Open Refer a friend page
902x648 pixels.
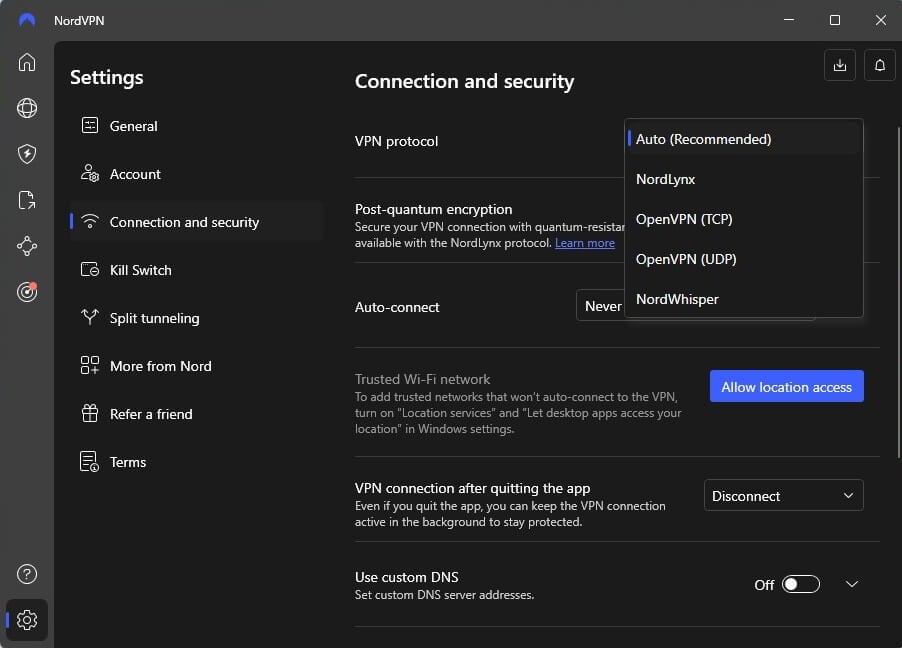196,414
